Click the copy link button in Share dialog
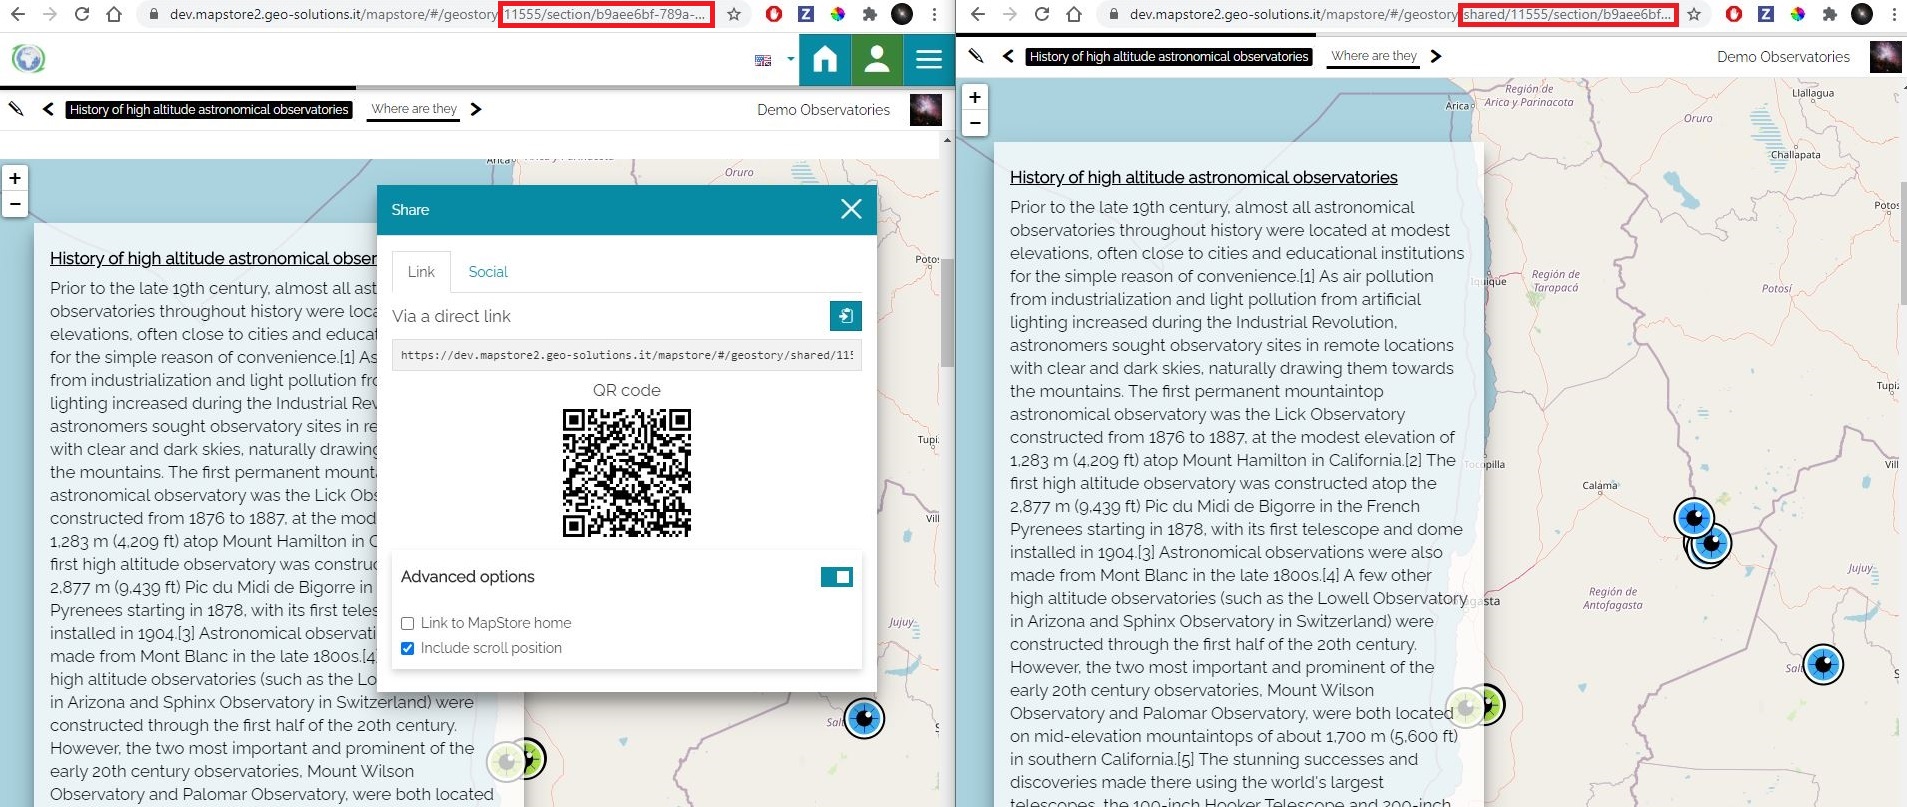Viewport: 1907px width, 807px height. click(845, 316)
